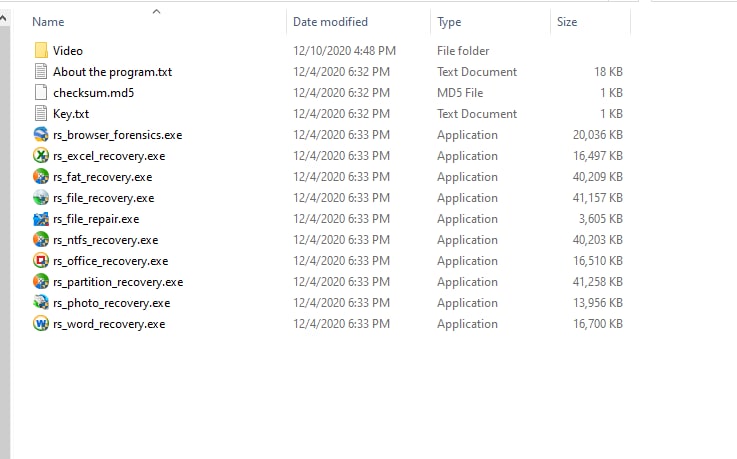Click Application type in rs_file_repair.exe row
This screenshot has height=459, width=737.
point(467,219)
